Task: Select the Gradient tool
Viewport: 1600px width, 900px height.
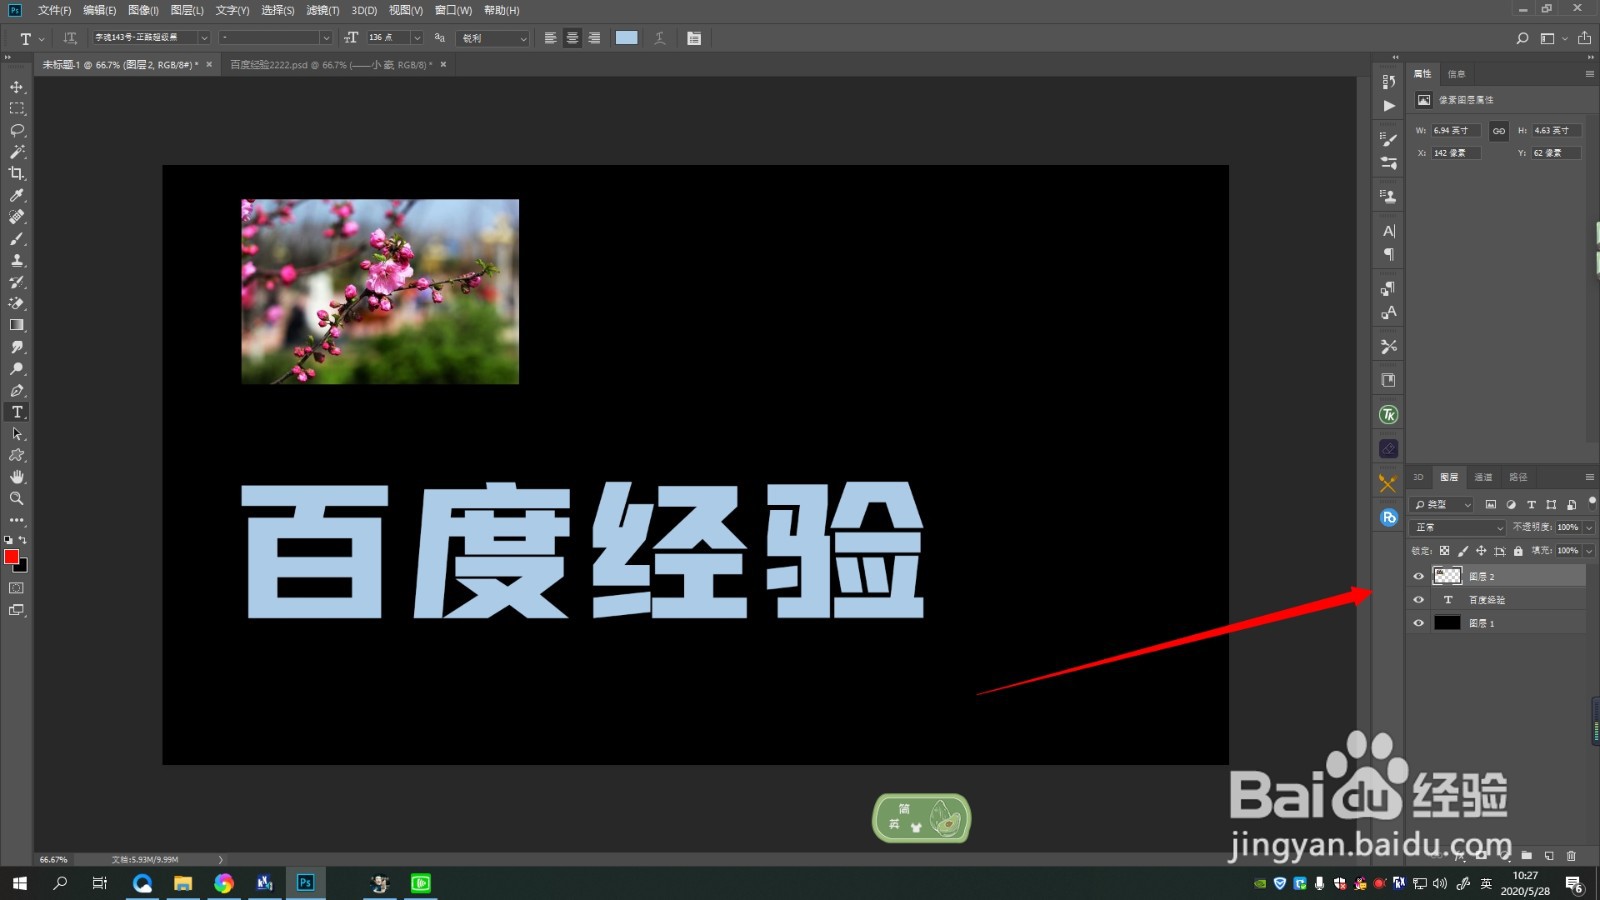Action: (x=17, y=325)
